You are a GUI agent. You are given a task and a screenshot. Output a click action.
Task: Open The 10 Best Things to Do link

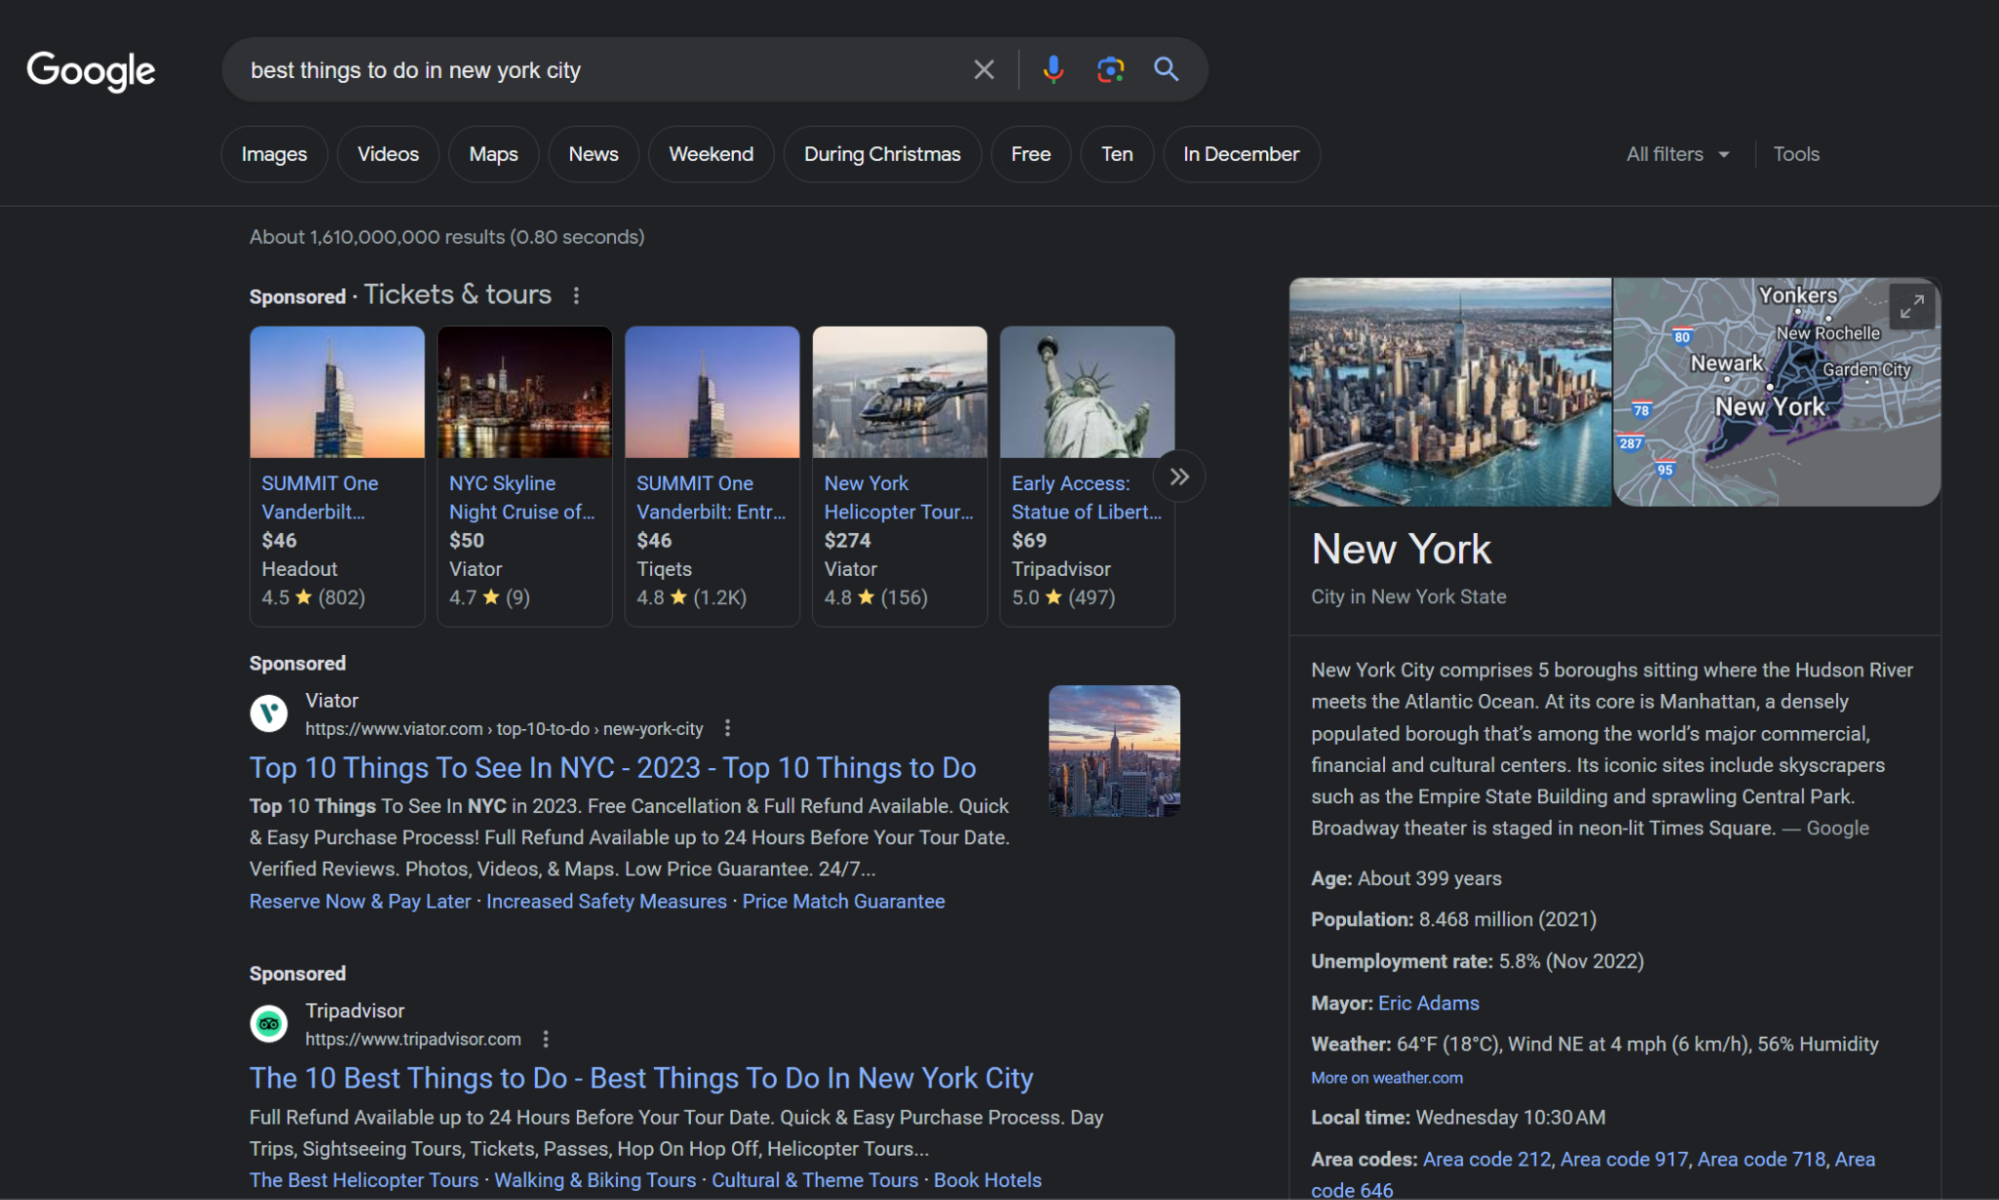pos(641,1078)
